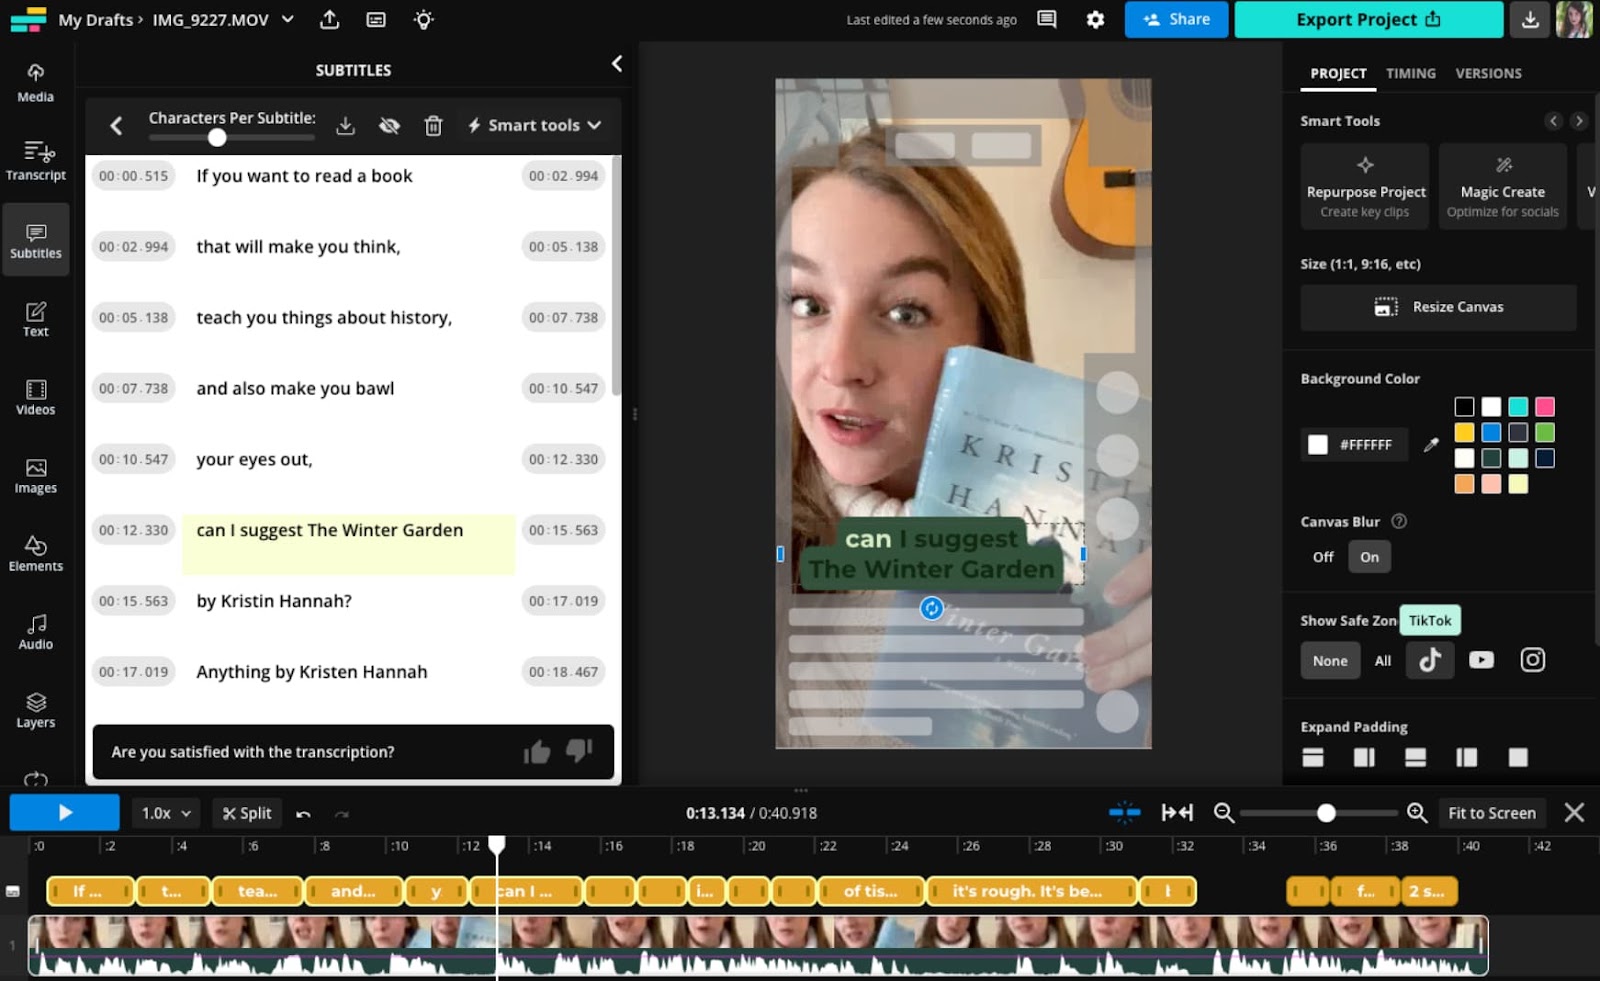Open the Text sidebar tool

(35, 319)
